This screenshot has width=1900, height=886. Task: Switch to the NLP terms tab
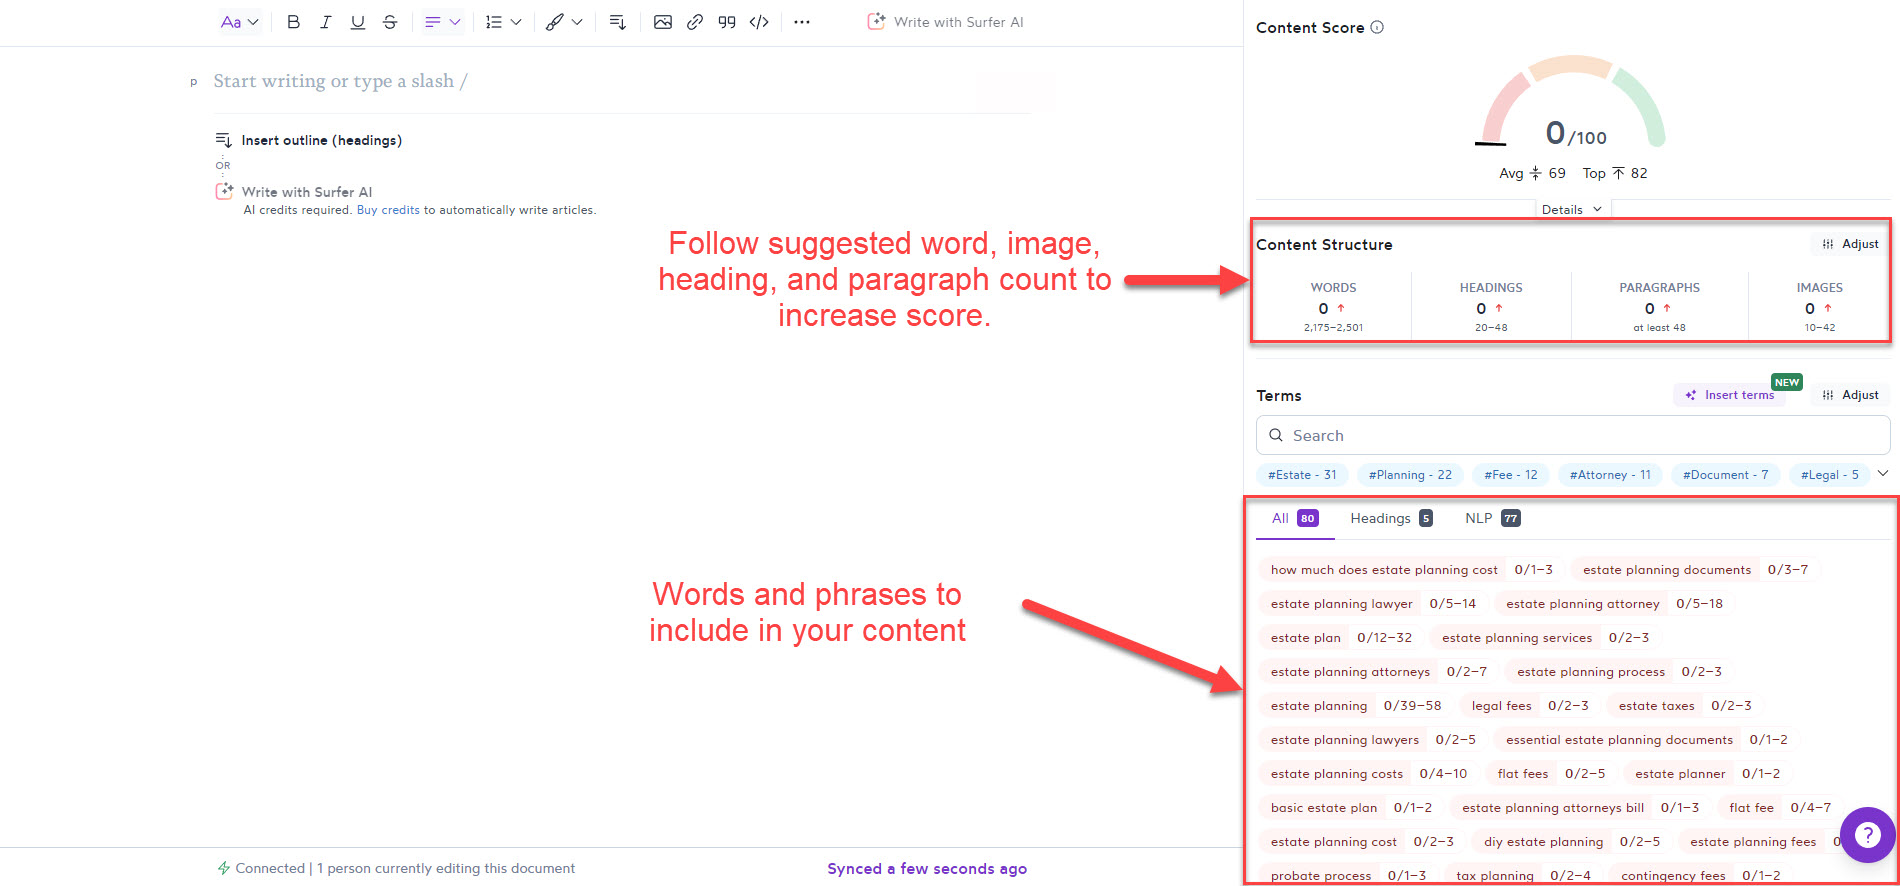pos(1493,518)
